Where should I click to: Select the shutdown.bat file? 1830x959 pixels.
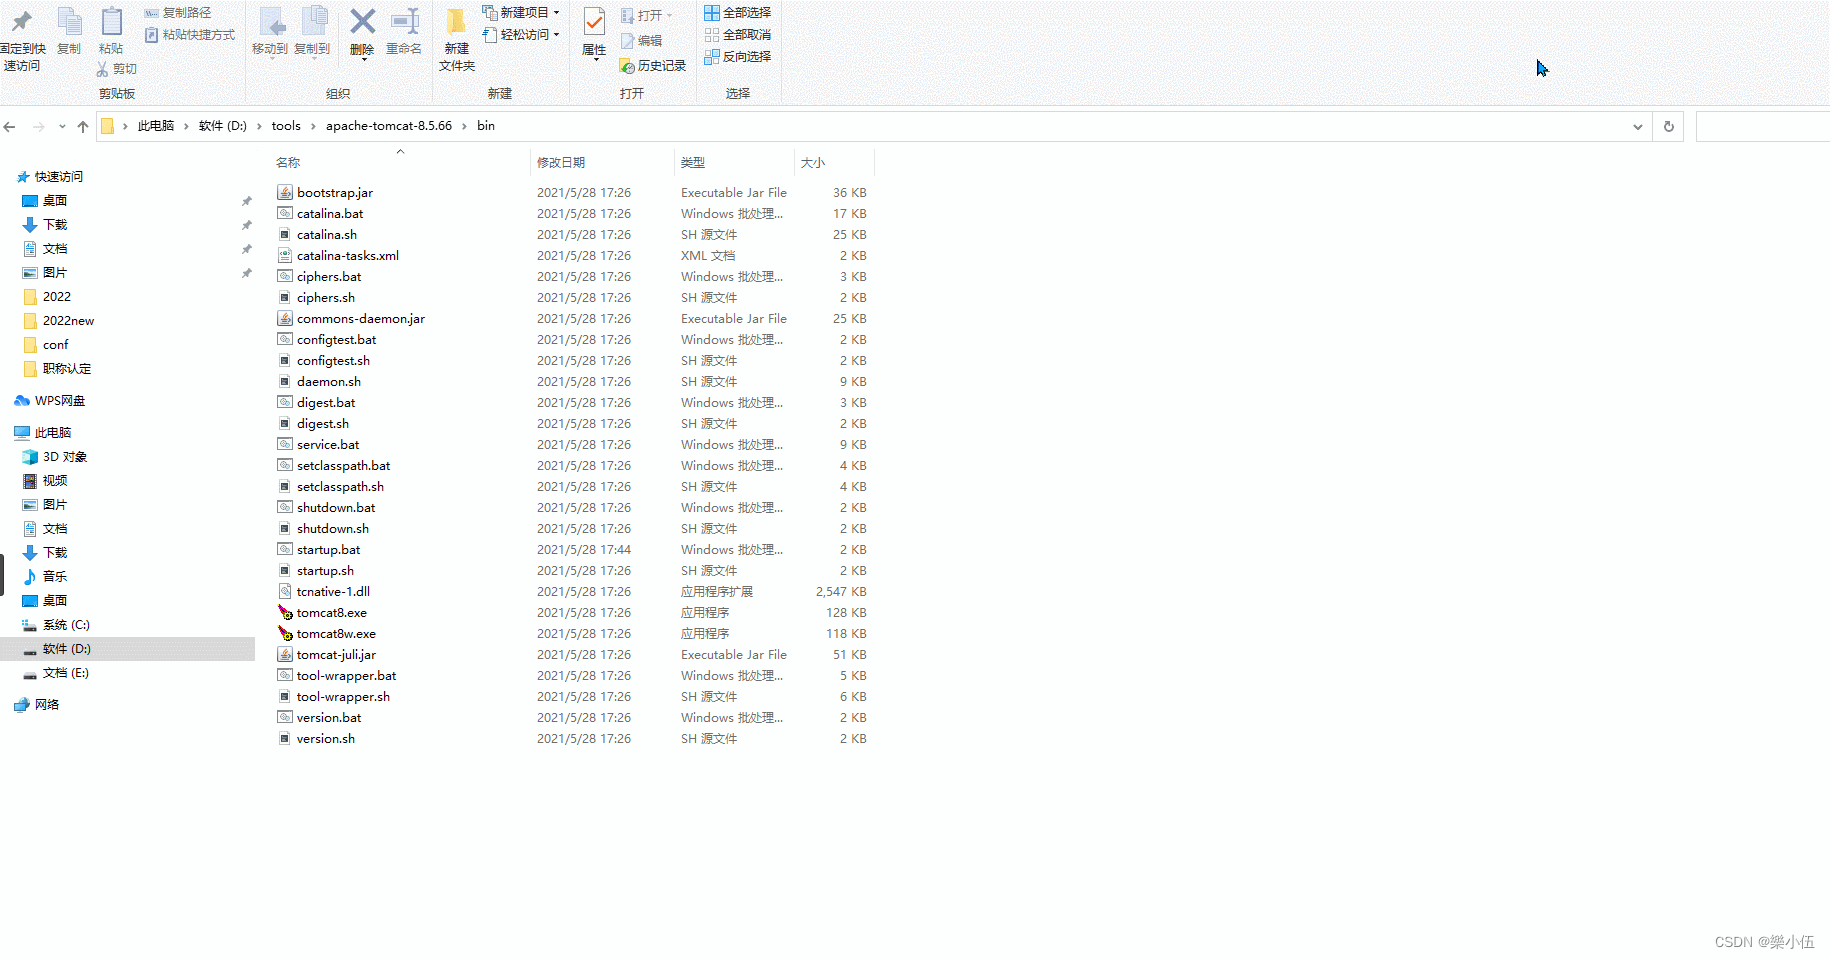tap(336, 508)
